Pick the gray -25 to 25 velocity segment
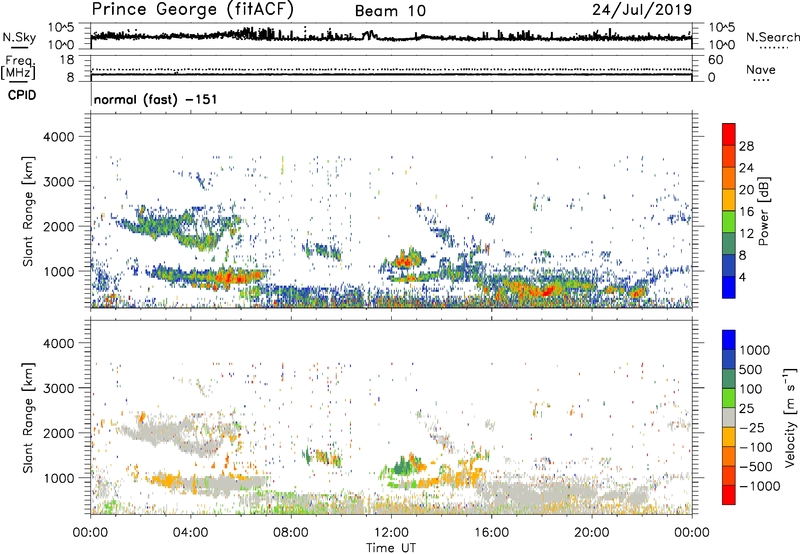 click(729, 418)
